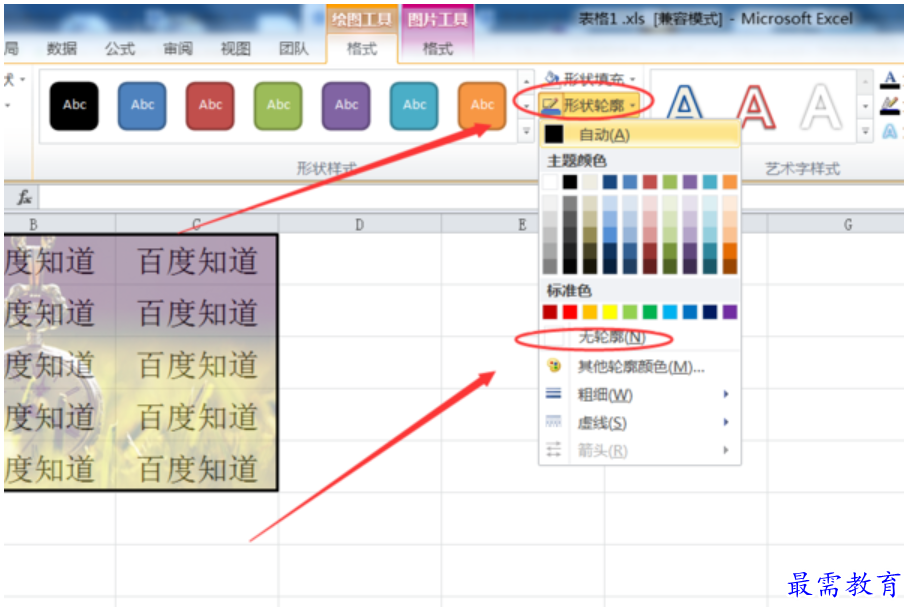Pick standard green color swatch
The image size is (909, 616).
click(650, 312)
